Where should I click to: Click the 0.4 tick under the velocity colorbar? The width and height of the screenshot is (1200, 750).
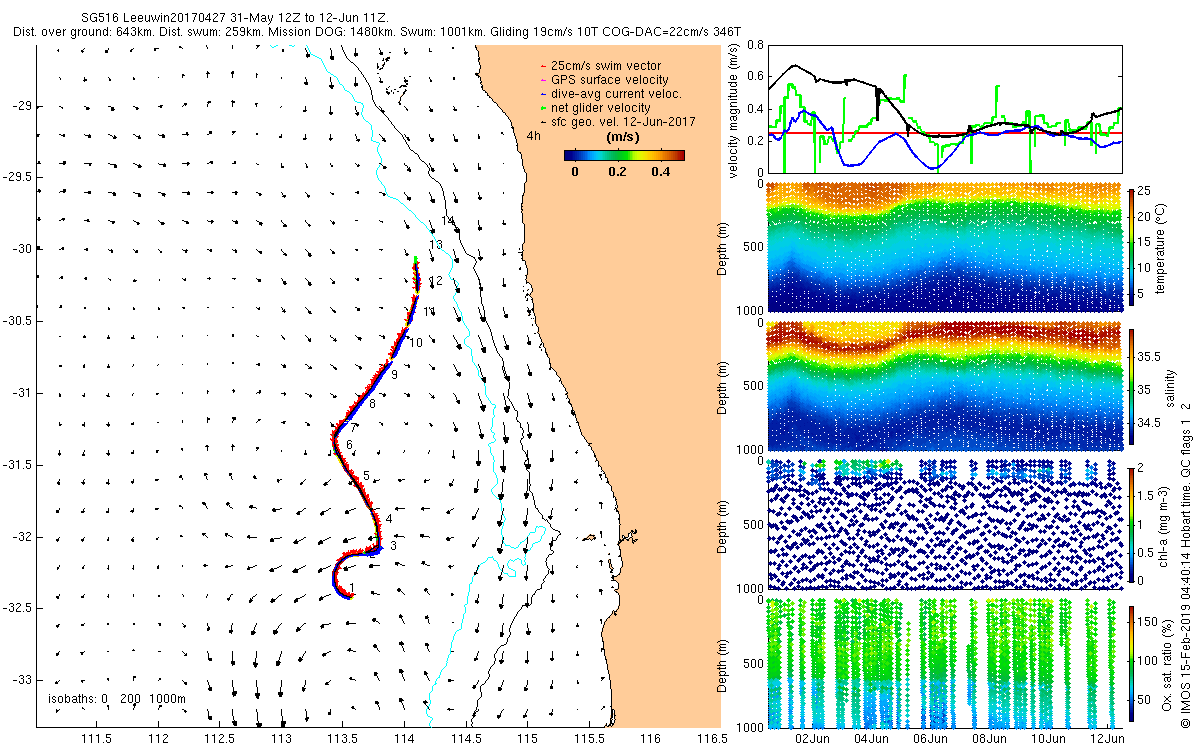tap(659, 171)
